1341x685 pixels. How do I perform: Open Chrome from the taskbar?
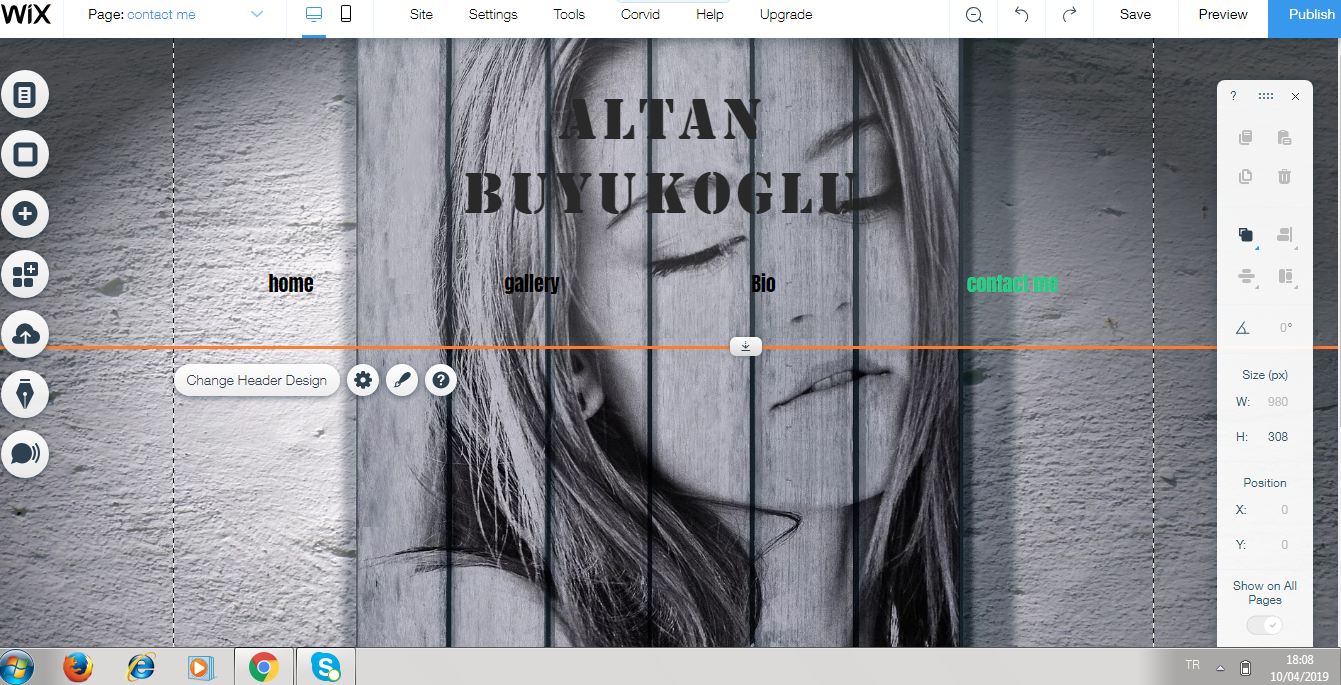point(264,666)
